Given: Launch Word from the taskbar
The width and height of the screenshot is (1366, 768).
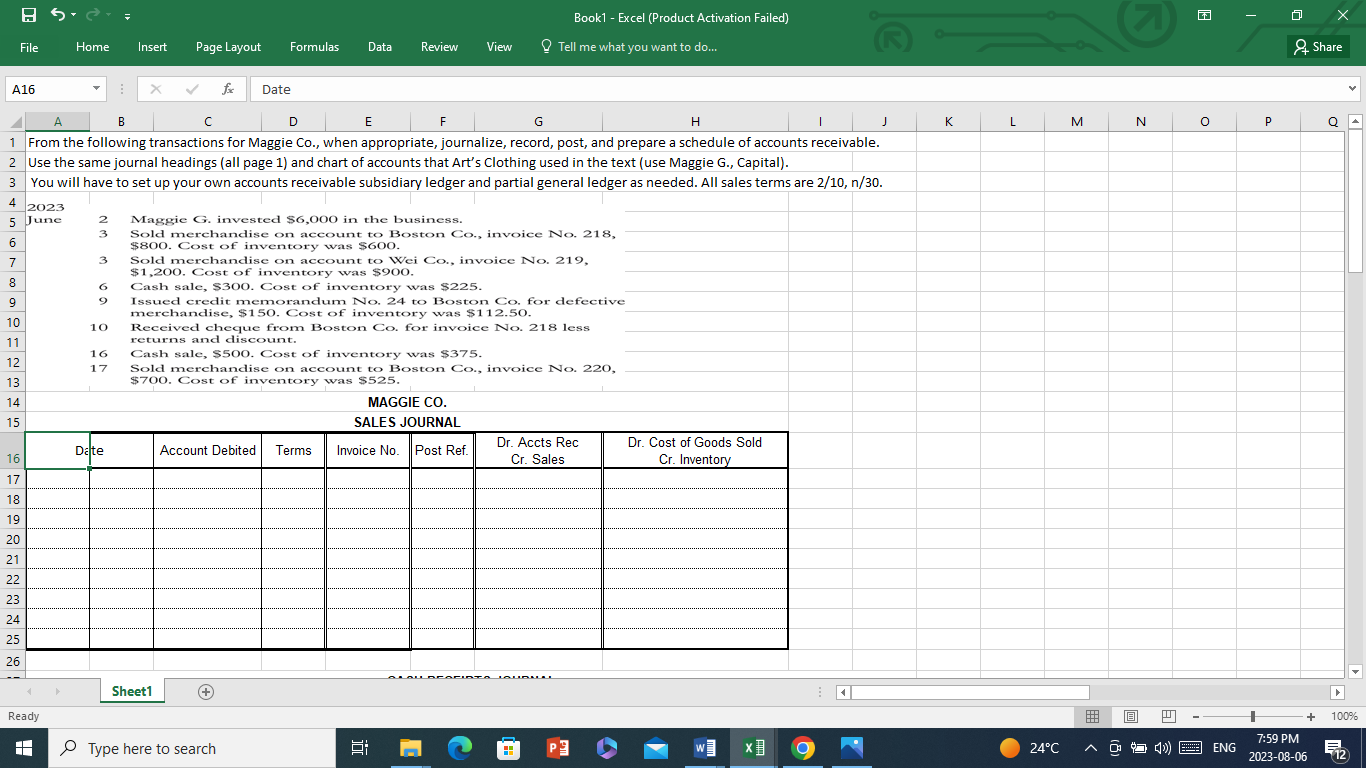Looking at the screenshot, I should pos(704,747).
